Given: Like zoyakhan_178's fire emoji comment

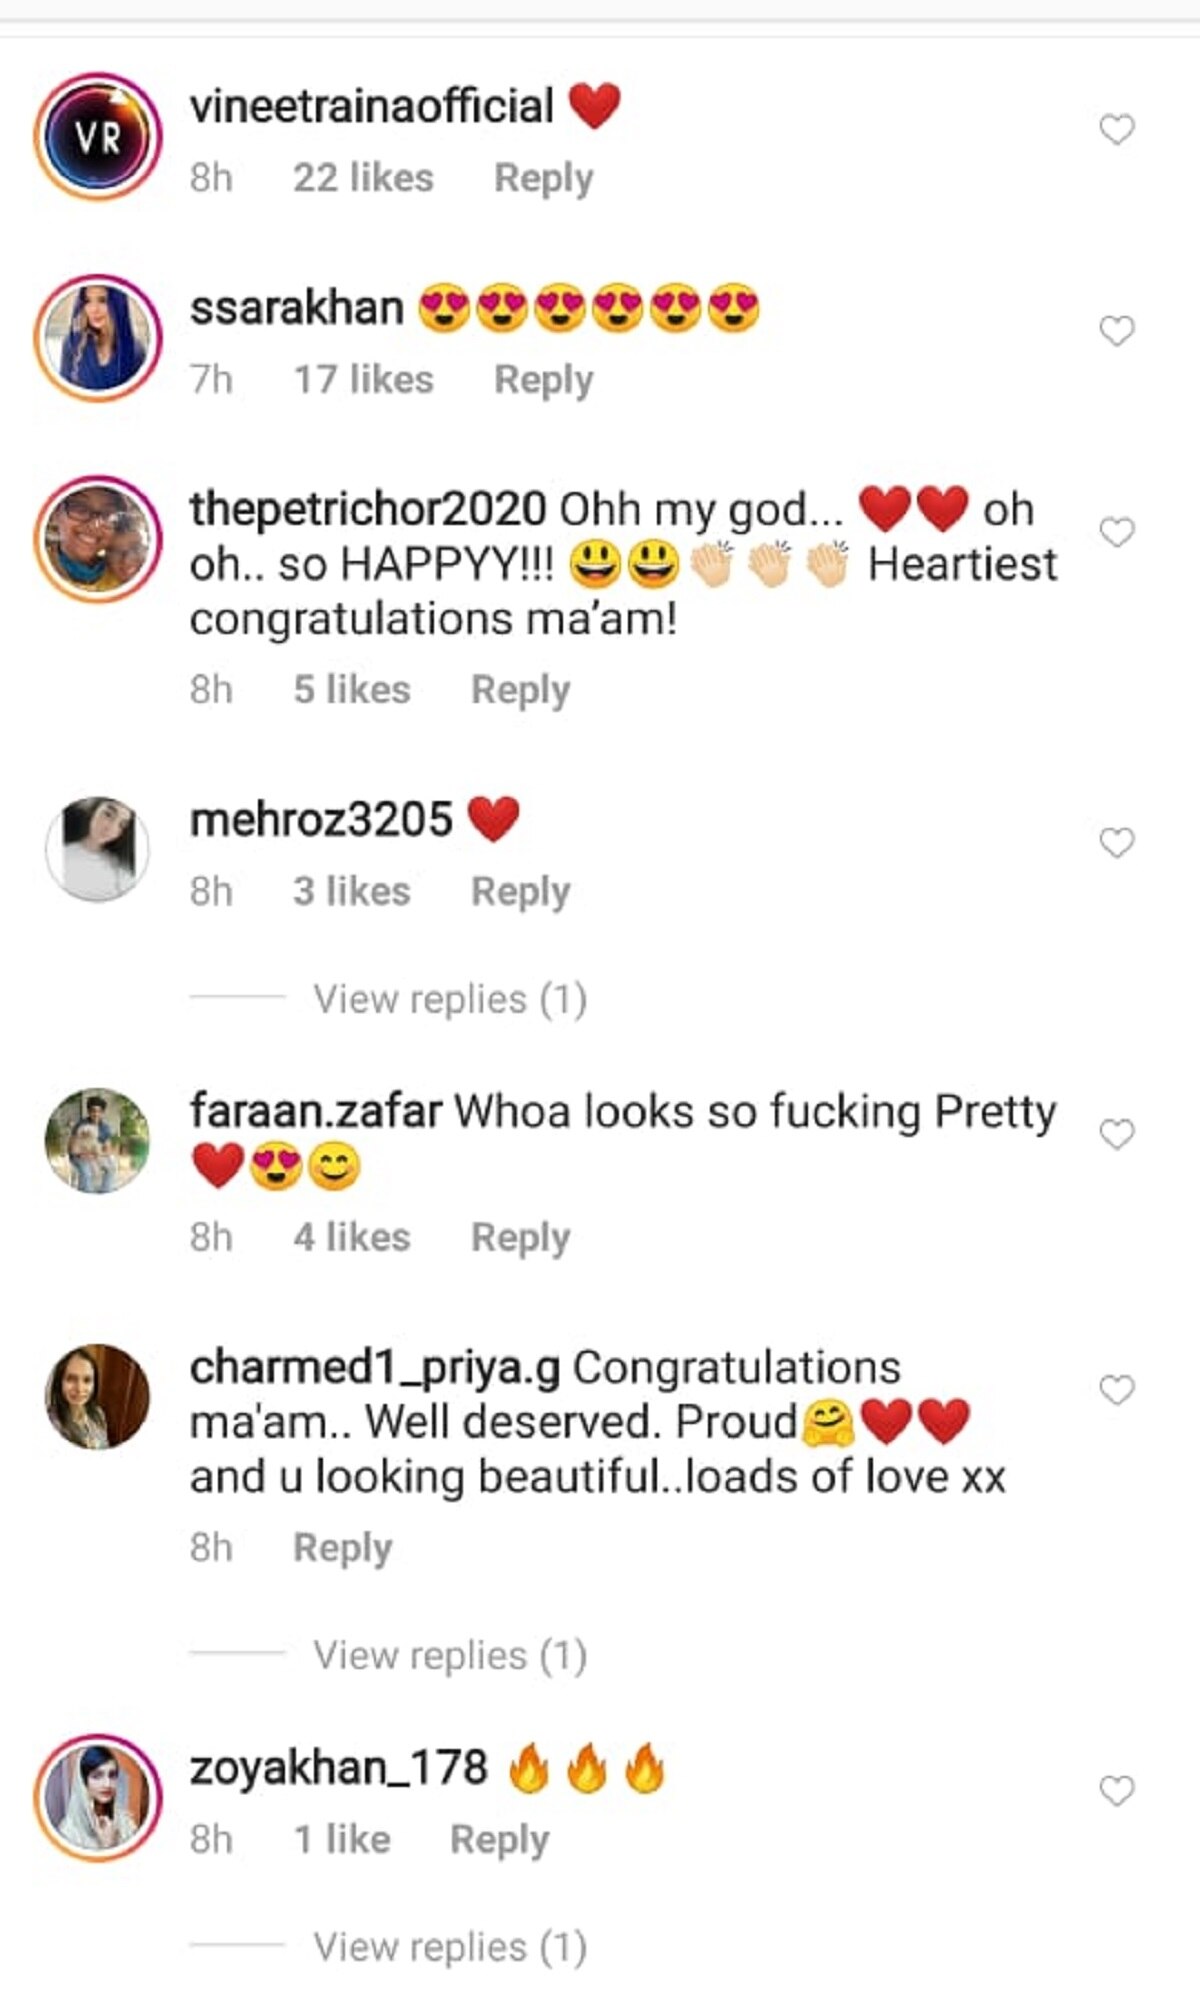Looking at the screenshot, I should point(1116,1790).
